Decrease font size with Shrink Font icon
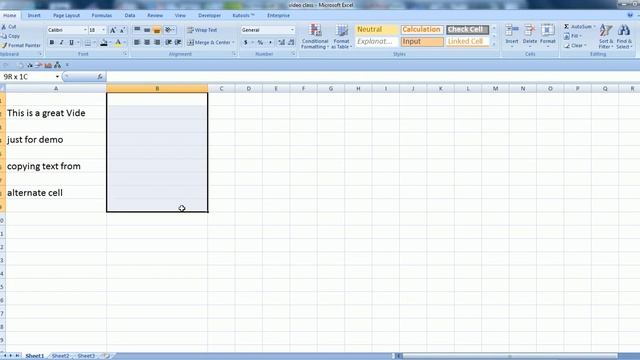Image resolution: width=640 pixels, height=360 pixels. coord(122,30)
